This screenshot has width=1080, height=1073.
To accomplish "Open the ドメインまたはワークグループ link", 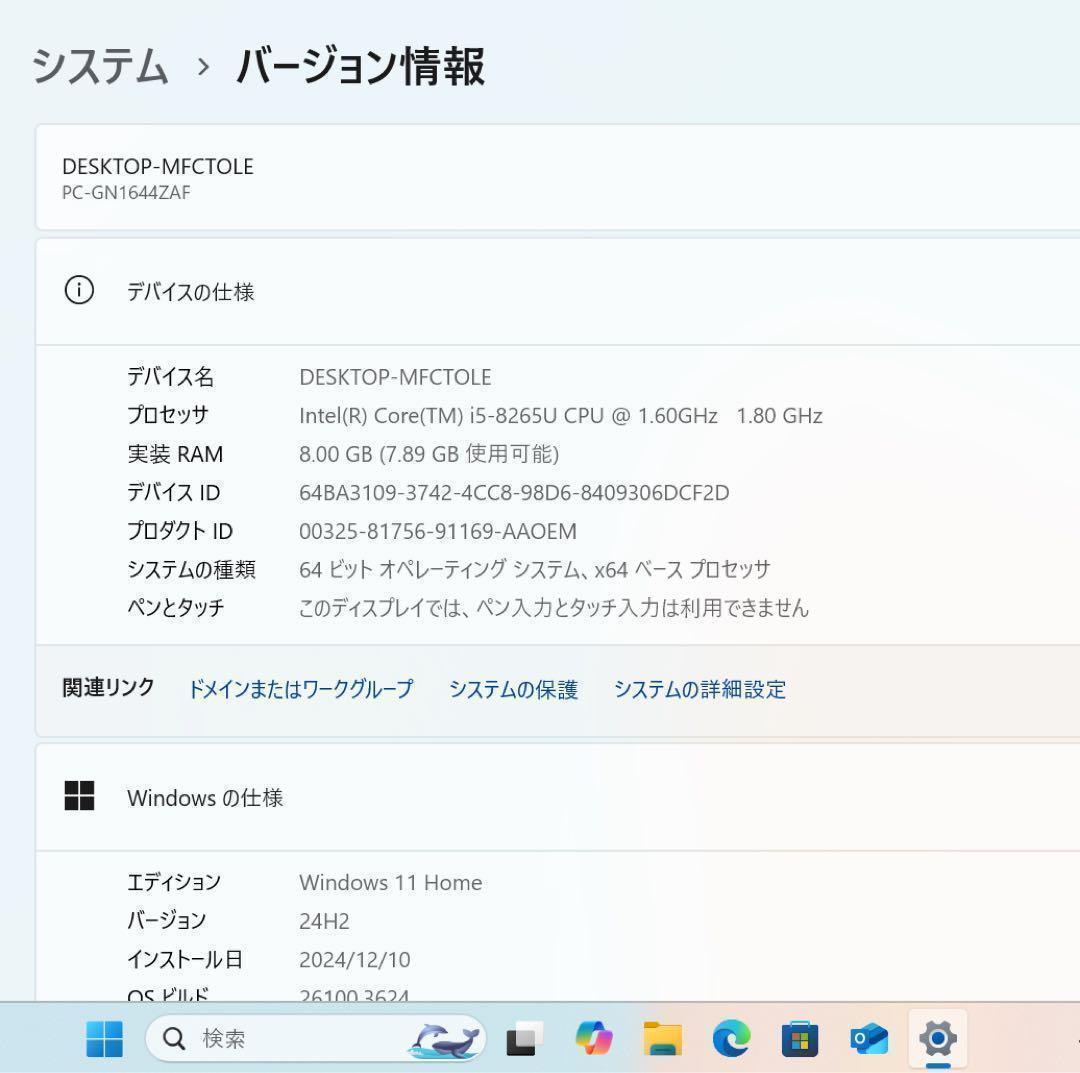I will coord(300,689).
